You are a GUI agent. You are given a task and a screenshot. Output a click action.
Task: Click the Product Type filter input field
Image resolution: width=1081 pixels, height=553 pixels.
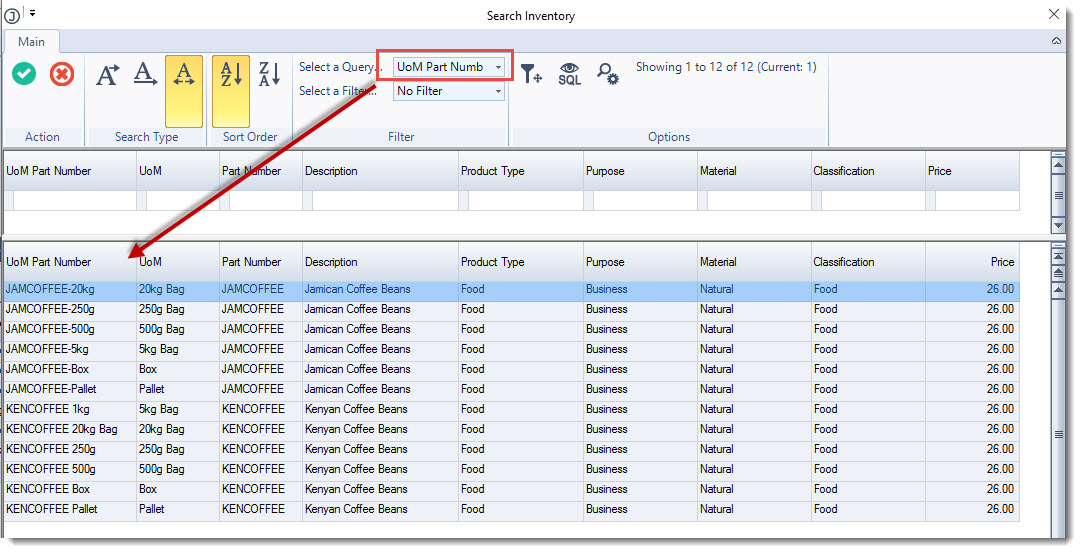tap(525, 201)
